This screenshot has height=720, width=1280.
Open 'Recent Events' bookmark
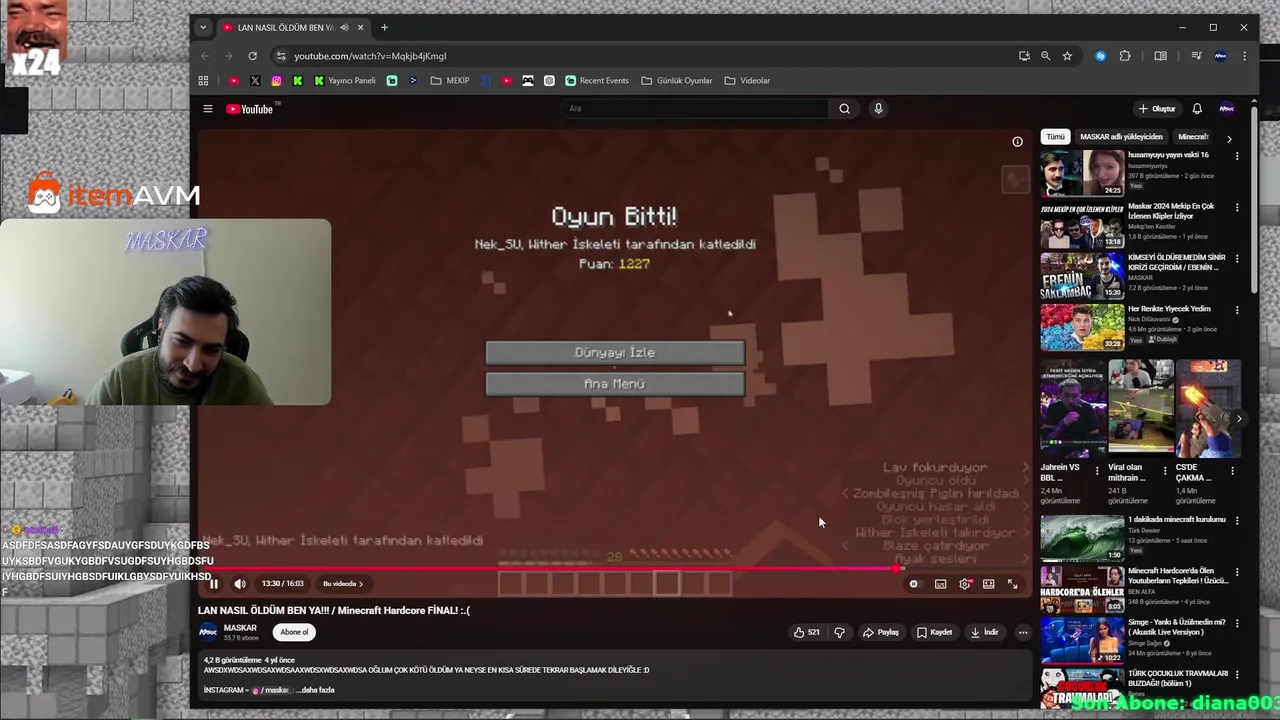click(597, 81)
